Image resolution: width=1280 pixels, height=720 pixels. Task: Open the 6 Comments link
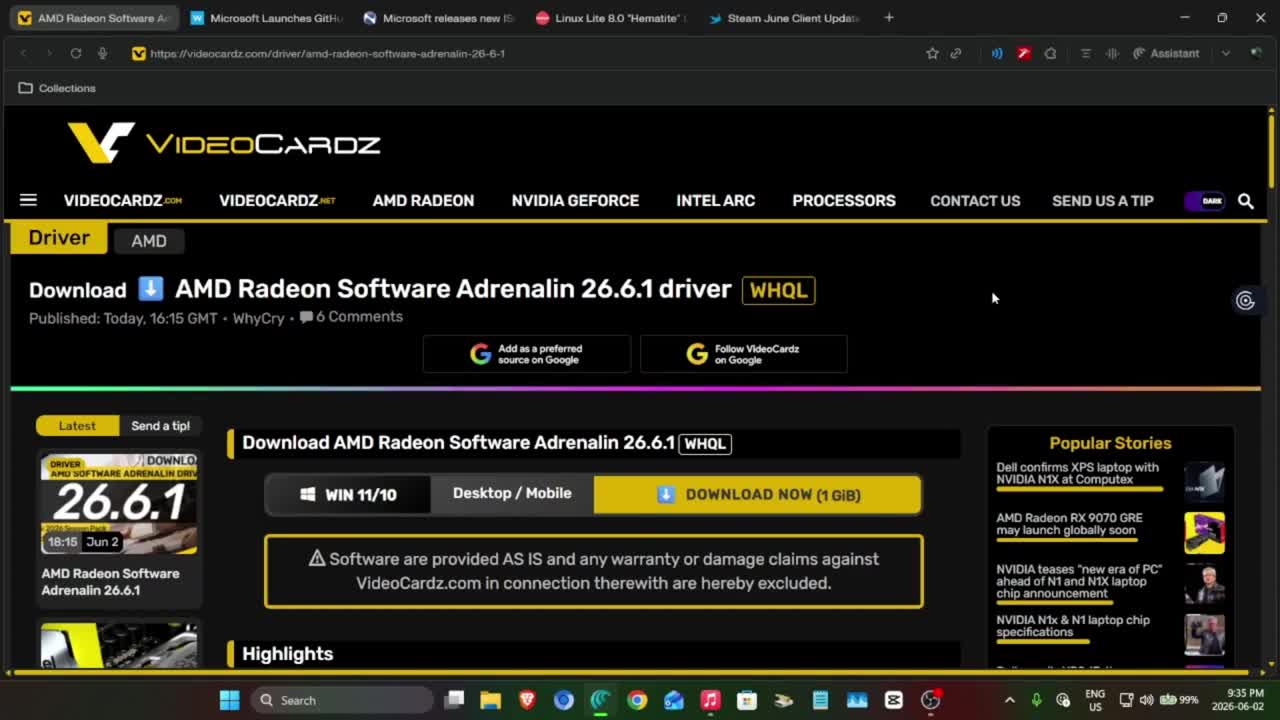coord(351,317)
